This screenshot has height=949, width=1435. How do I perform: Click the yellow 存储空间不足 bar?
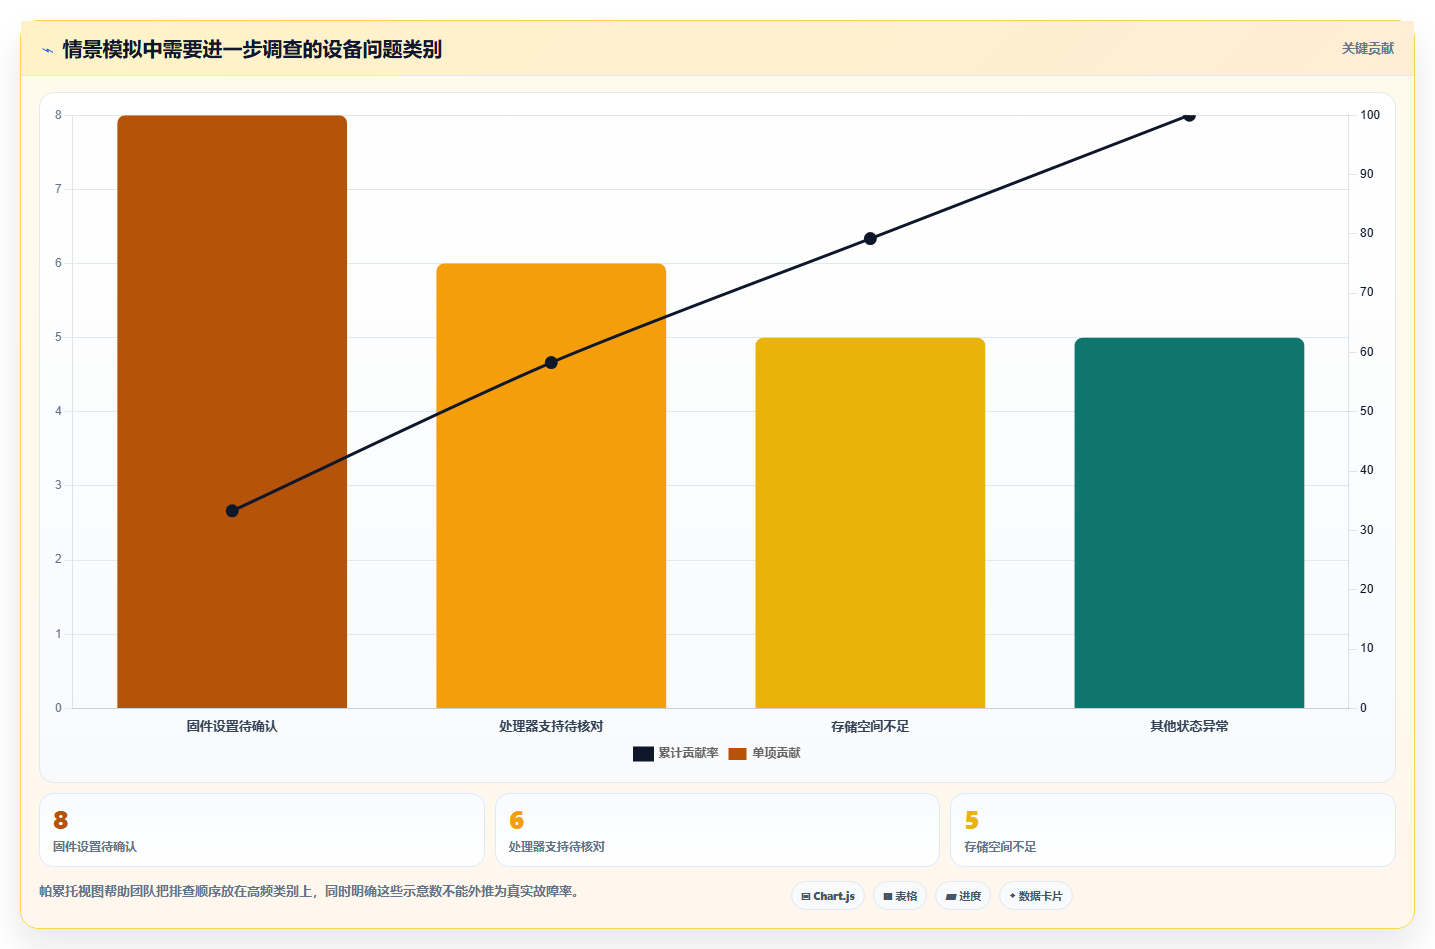870,523
